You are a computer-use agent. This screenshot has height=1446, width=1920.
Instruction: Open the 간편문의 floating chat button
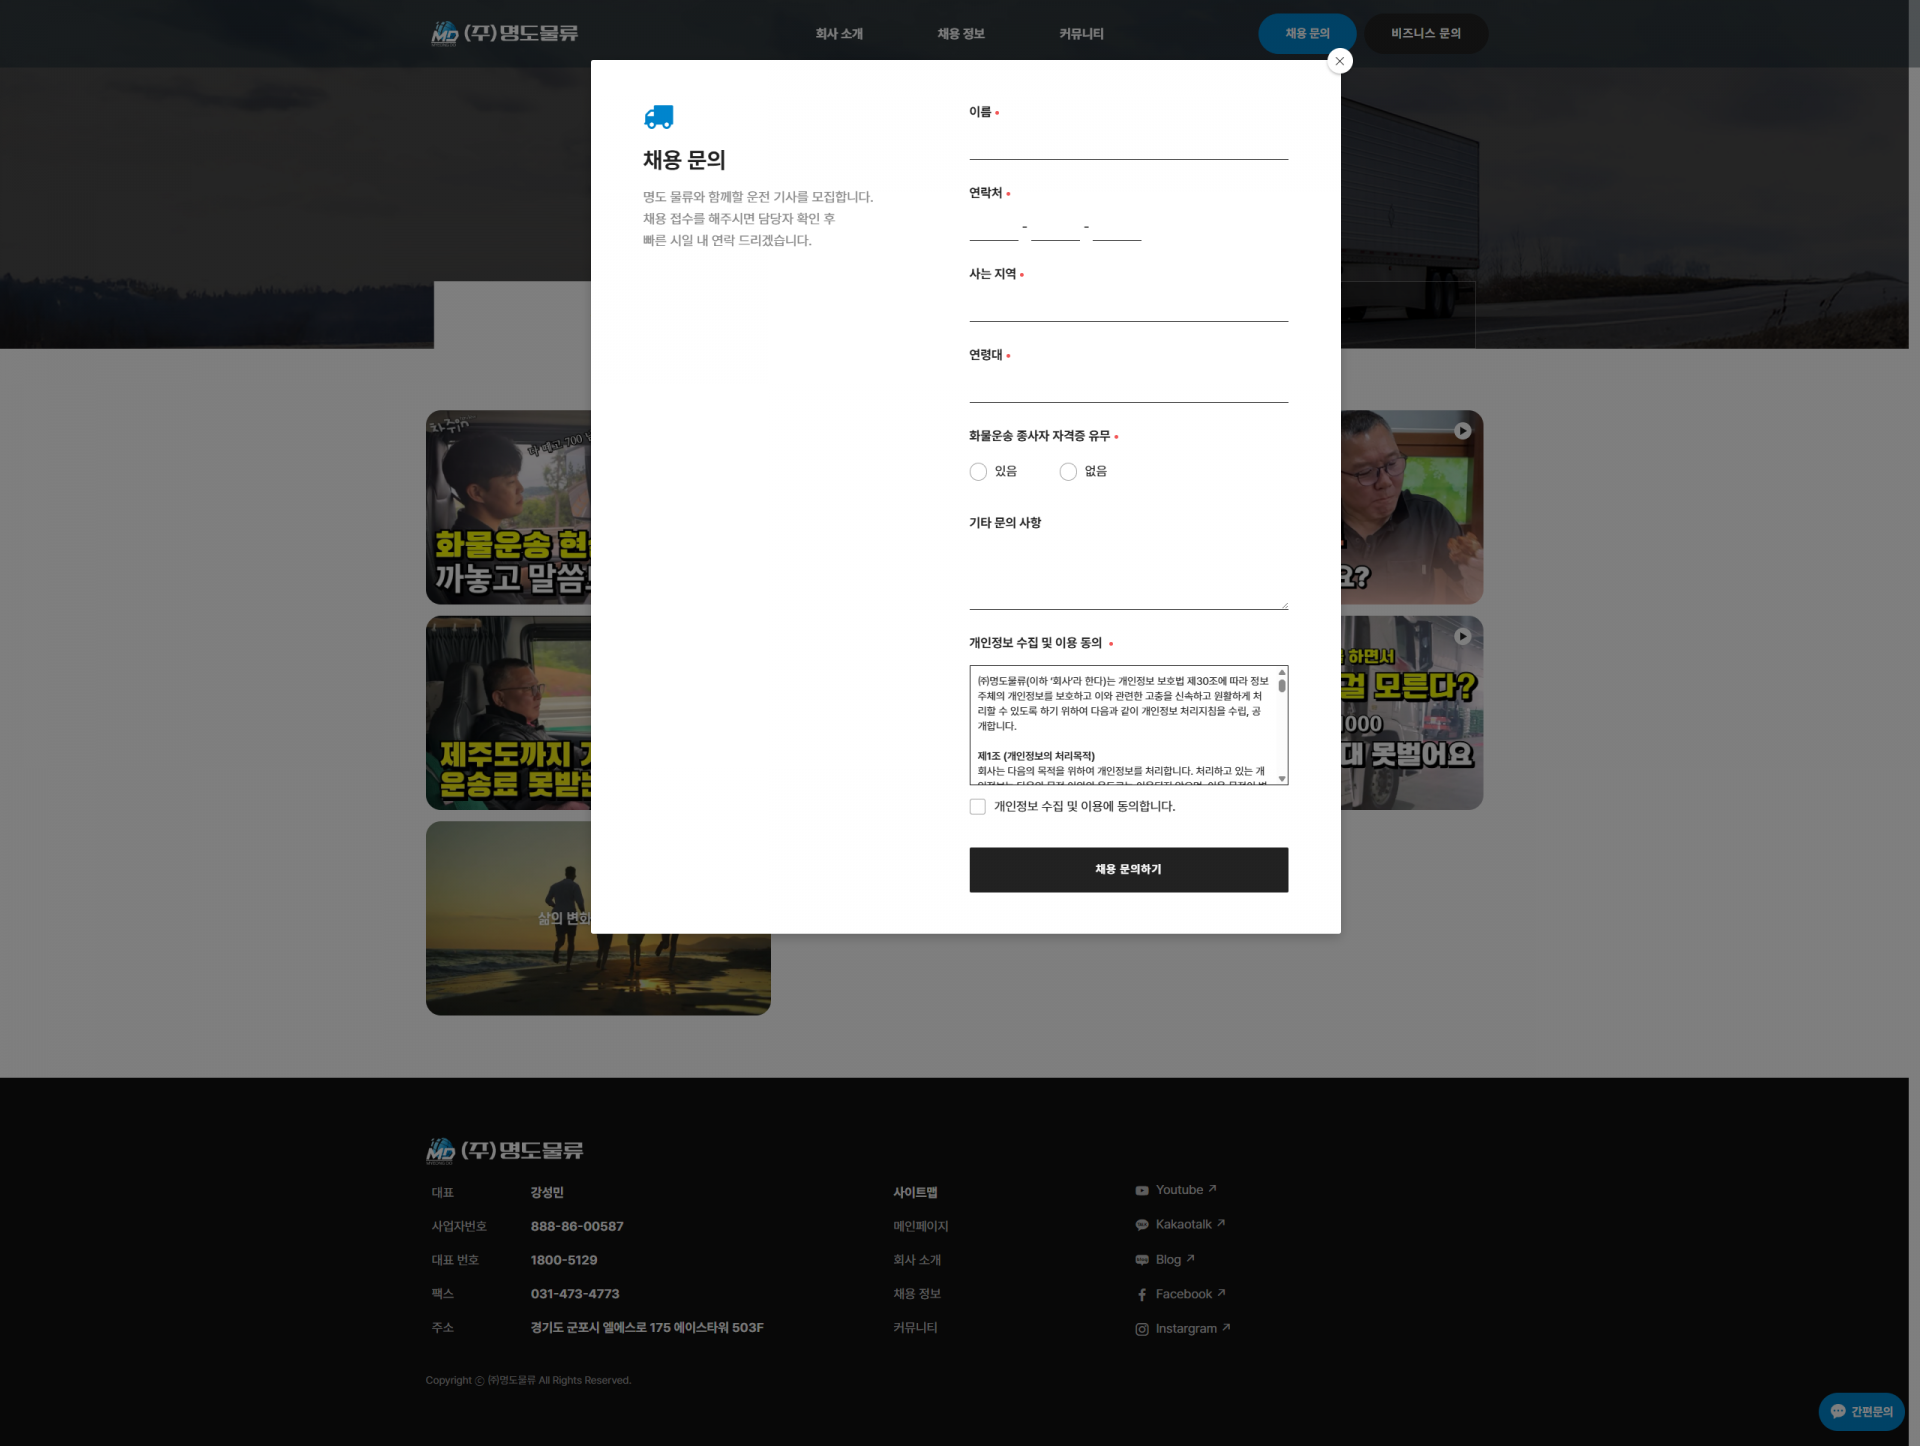click(1860, 1412)
